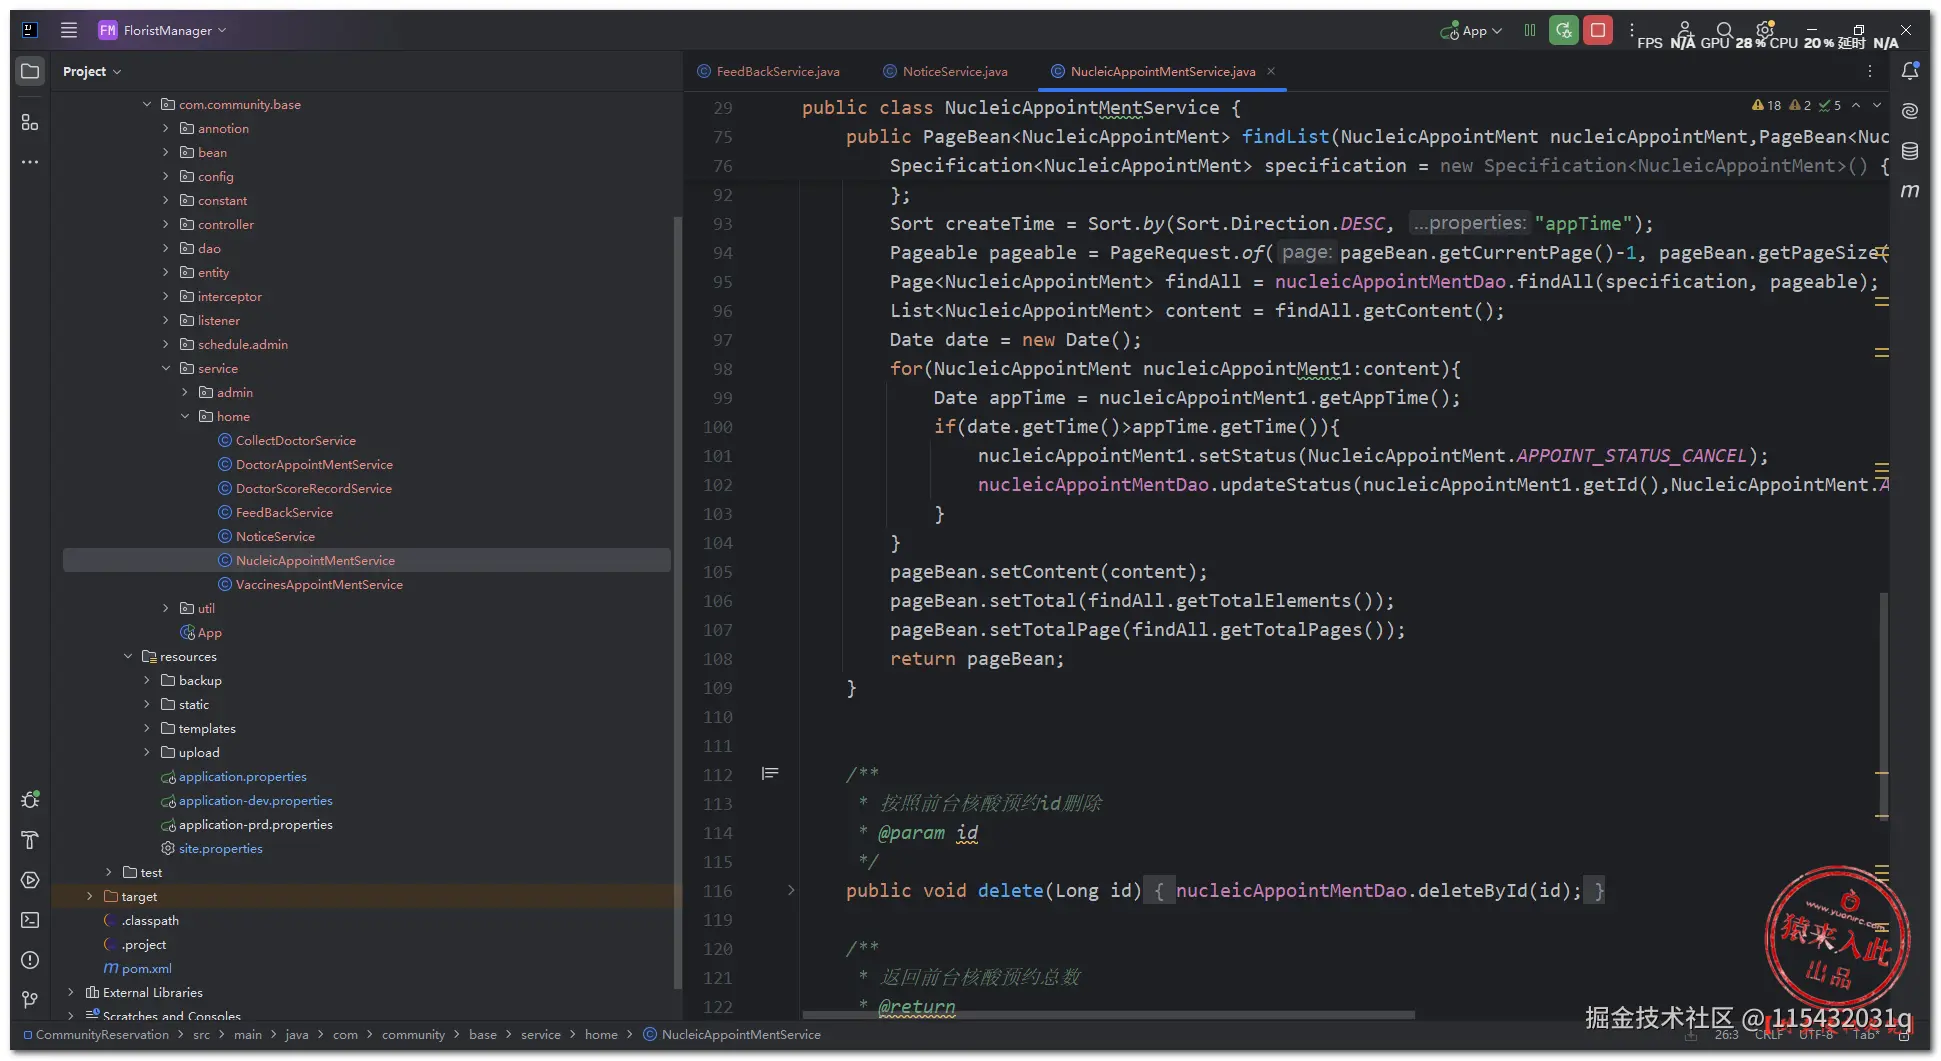The height and width of the screenshot is (1061, 1941).
Task: Switch to NoticeService.java tab
Action: (x=945, y=71)
